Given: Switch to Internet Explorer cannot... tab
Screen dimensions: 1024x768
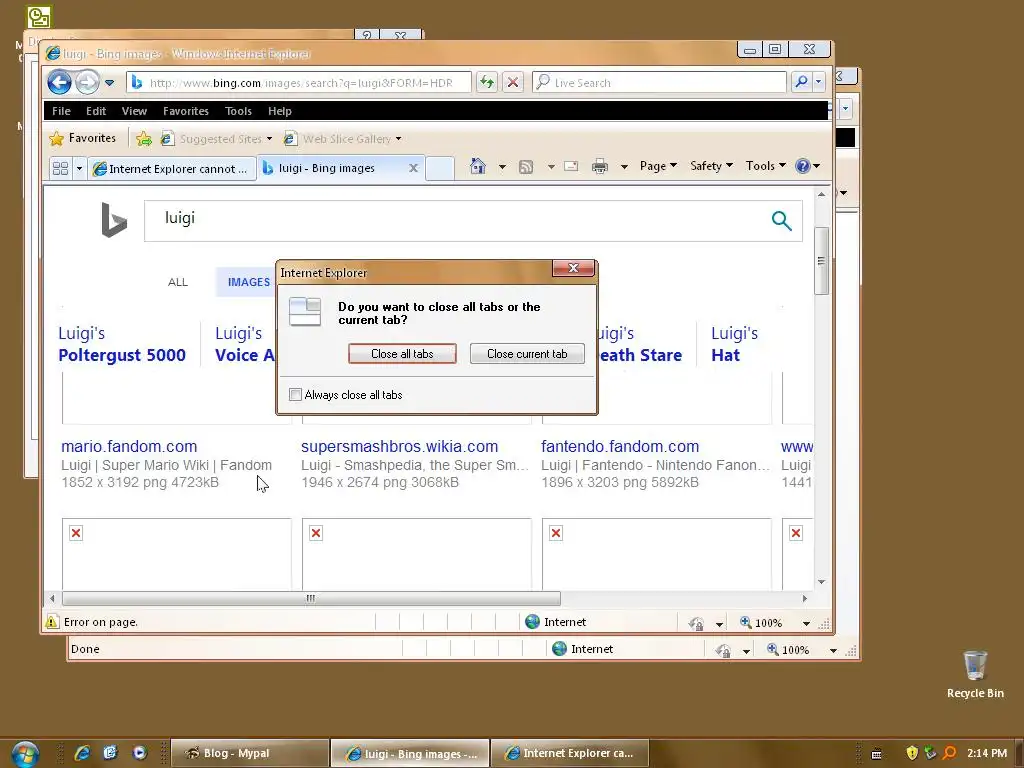Looking at the screenshot, I should pos(172,168).
